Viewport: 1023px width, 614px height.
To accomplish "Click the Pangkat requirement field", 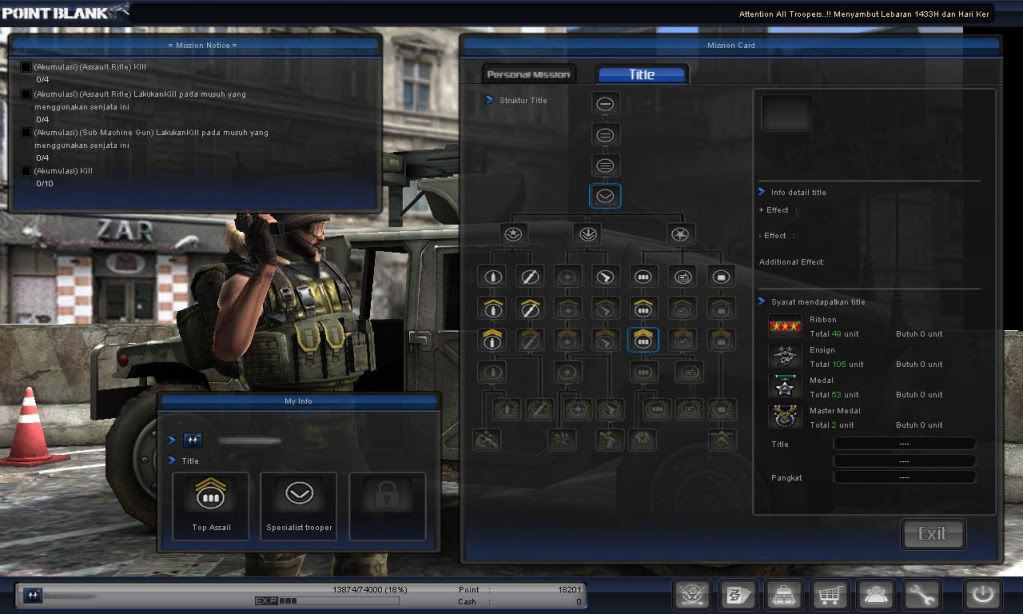I will pyautogui.click(x=904, y=477).
